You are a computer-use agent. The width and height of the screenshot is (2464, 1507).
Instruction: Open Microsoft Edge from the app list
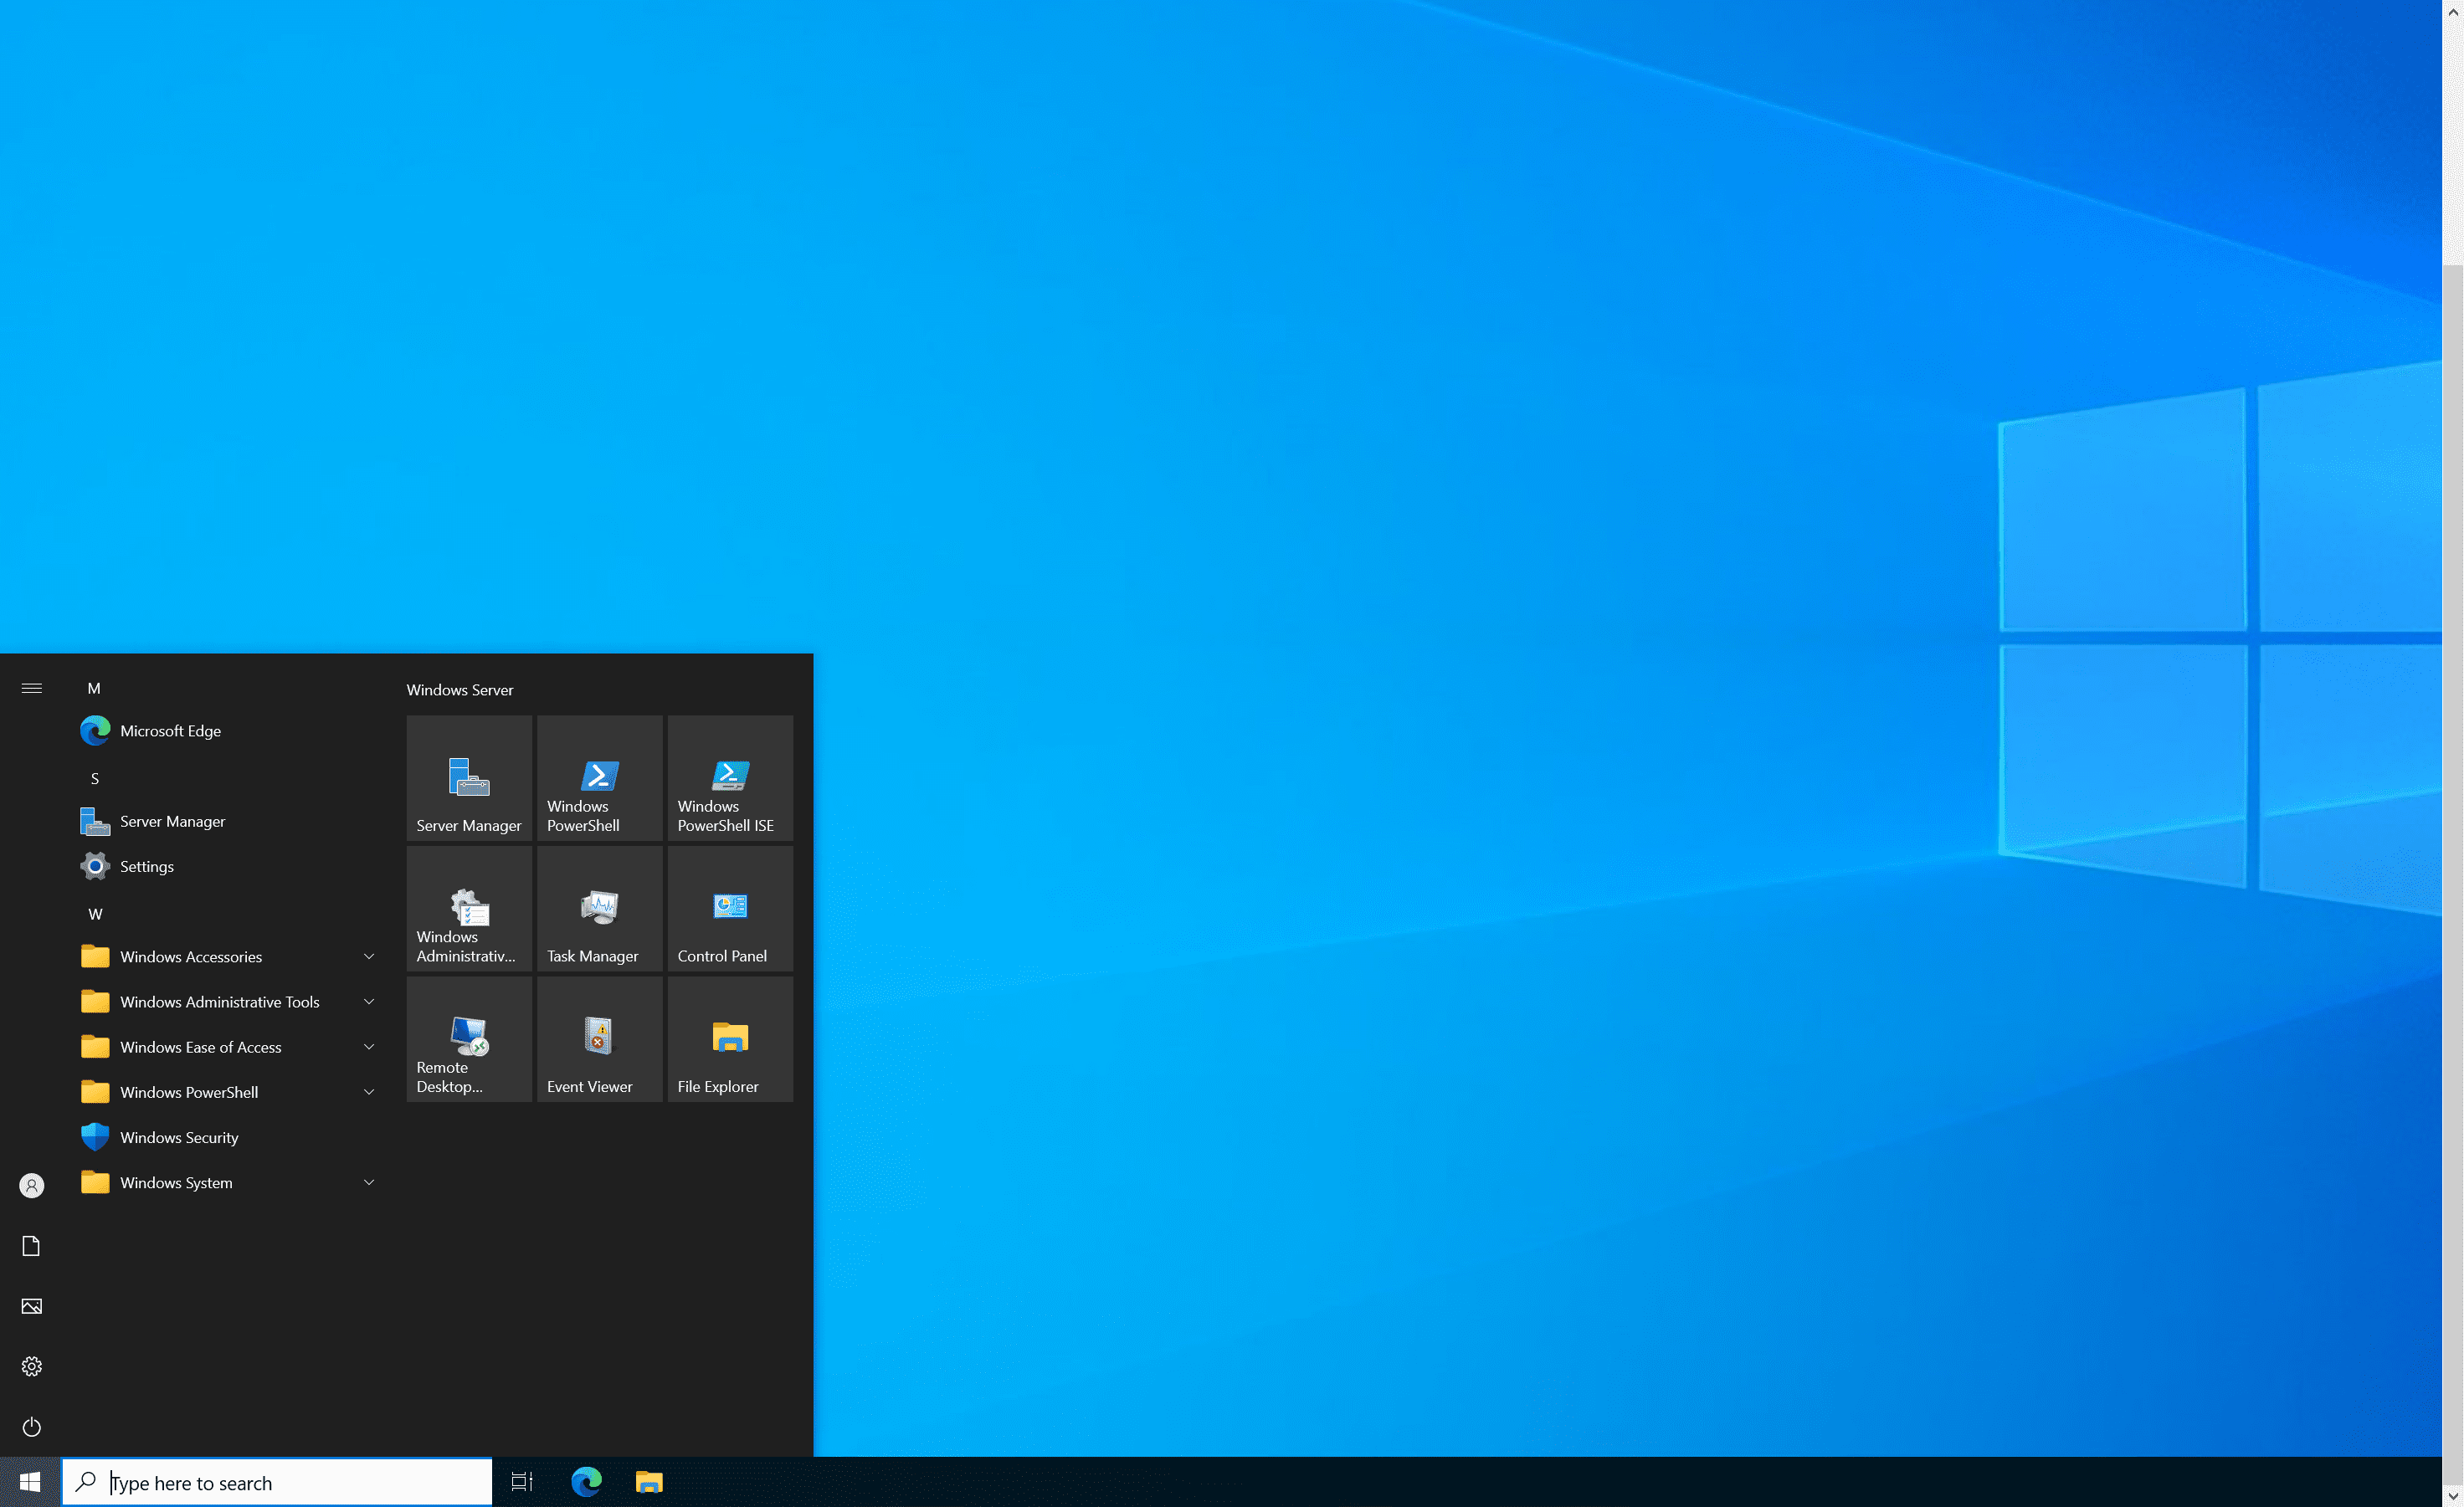pos(170,730)
